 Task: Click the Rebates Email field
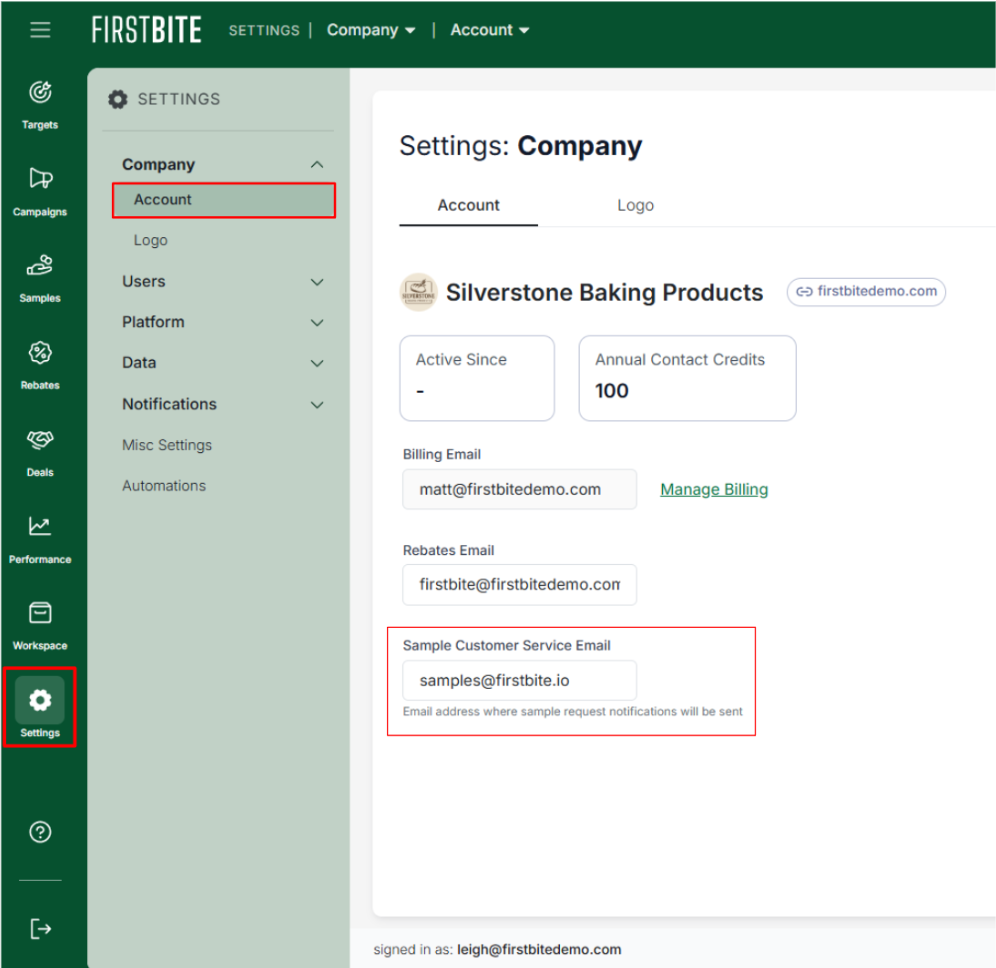[x=520, y=585]
